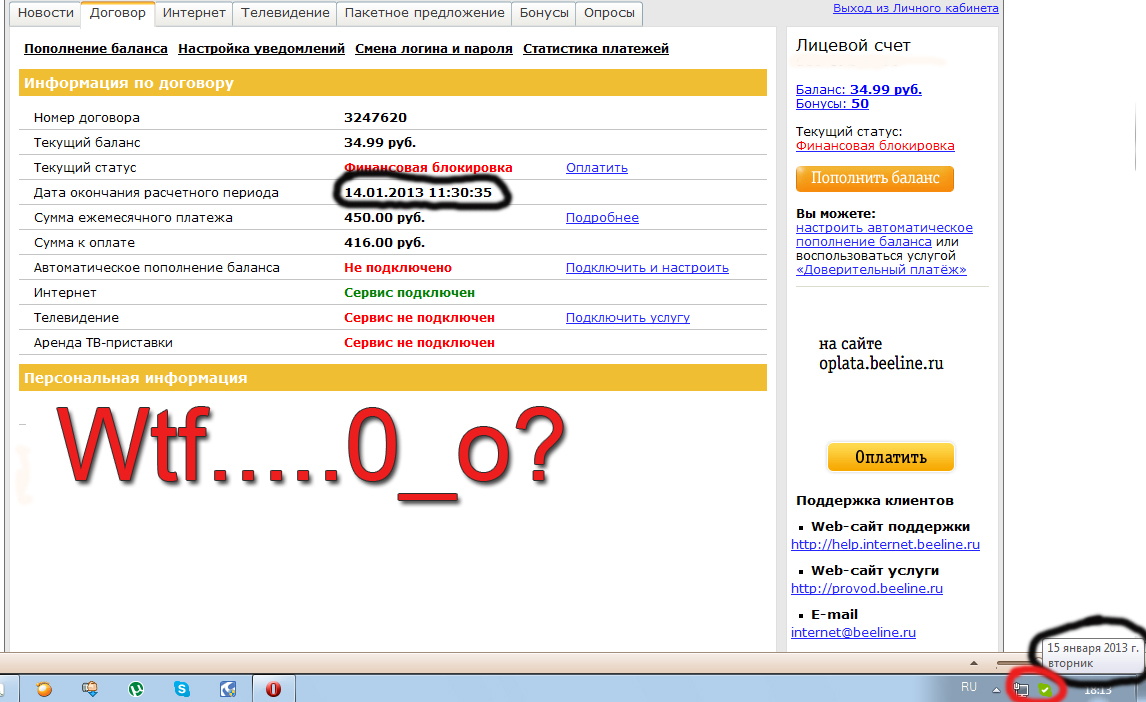
Task: Open the orange ball taskbar application
Action: pyautogui.click(x=44, y=689)
